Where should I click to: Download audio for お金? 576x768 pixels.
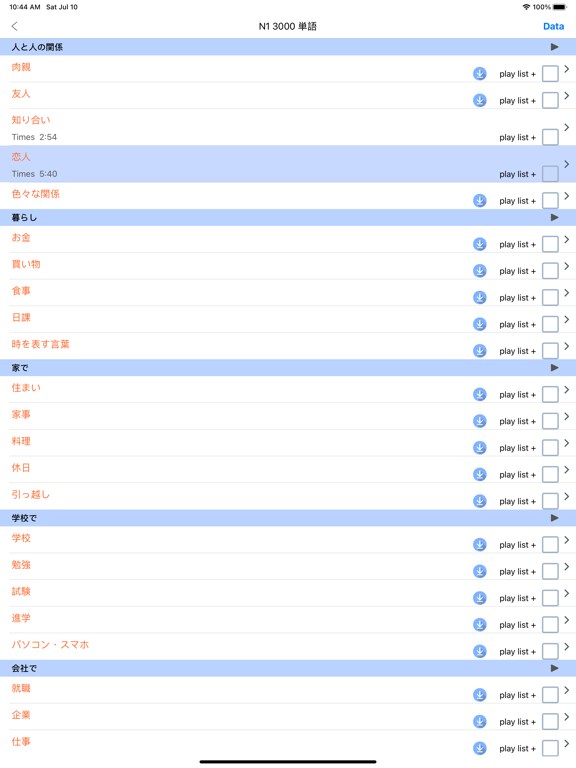[480, 244]
